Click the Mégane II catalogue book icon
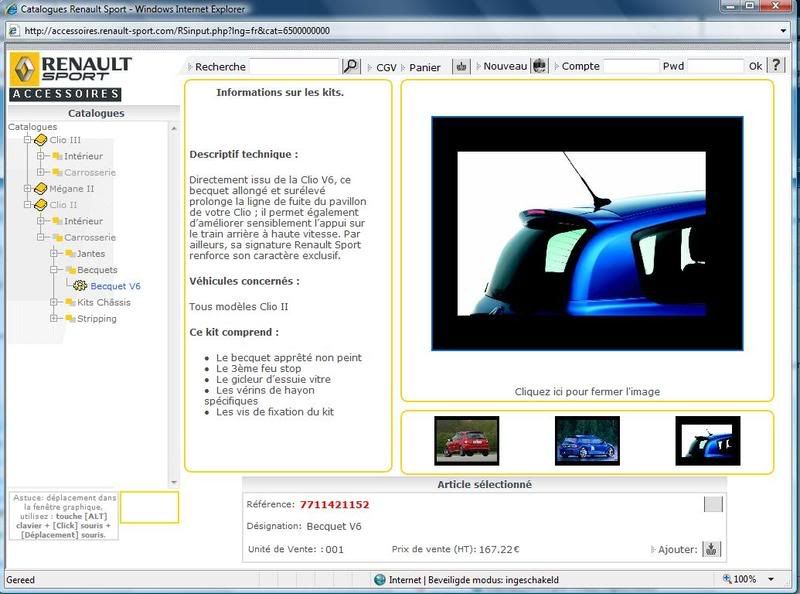This screenshot has height=594, width=800. click(x=40, y=189)
